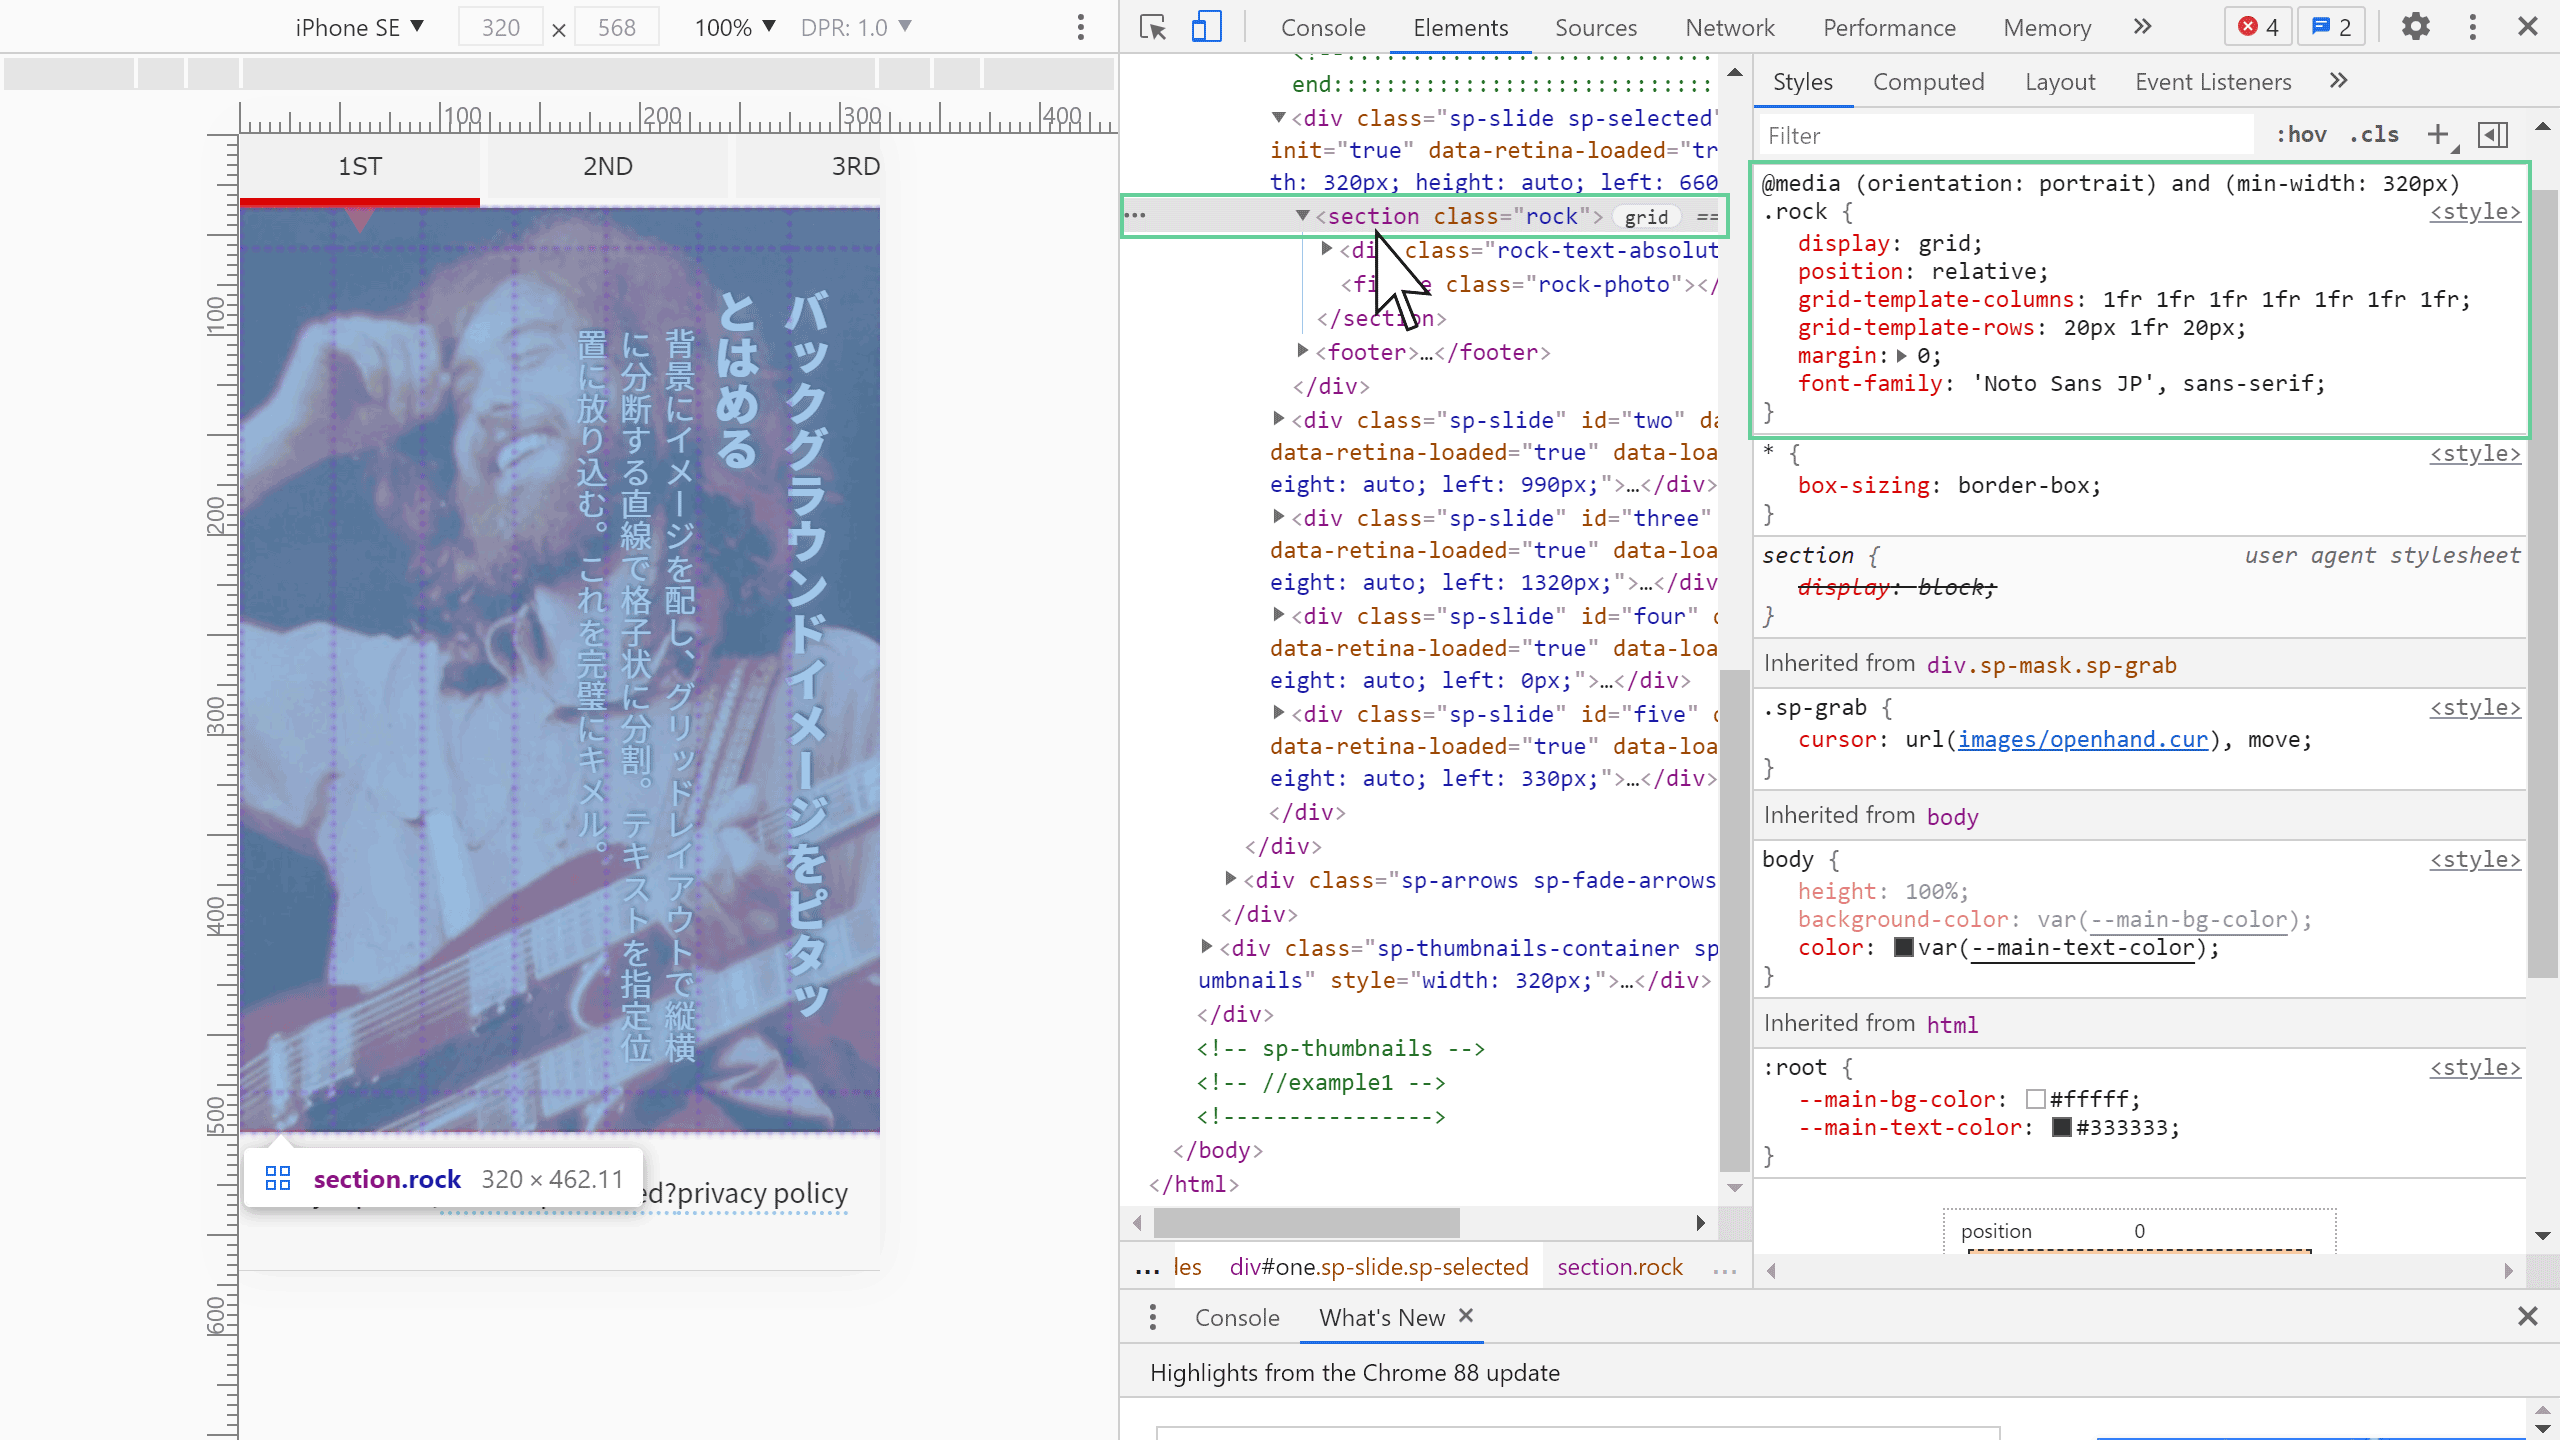Click the body color property swatch
Image resolution: width=2560 pixels, height=1440 pixels.
pos(1903,947)
